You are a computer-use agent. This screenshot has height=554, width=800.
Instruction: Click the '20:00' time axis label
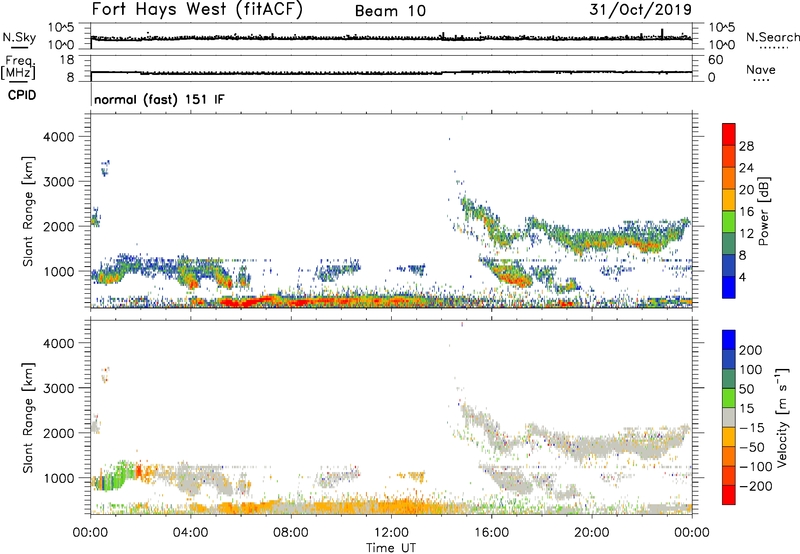pos(591,533)
